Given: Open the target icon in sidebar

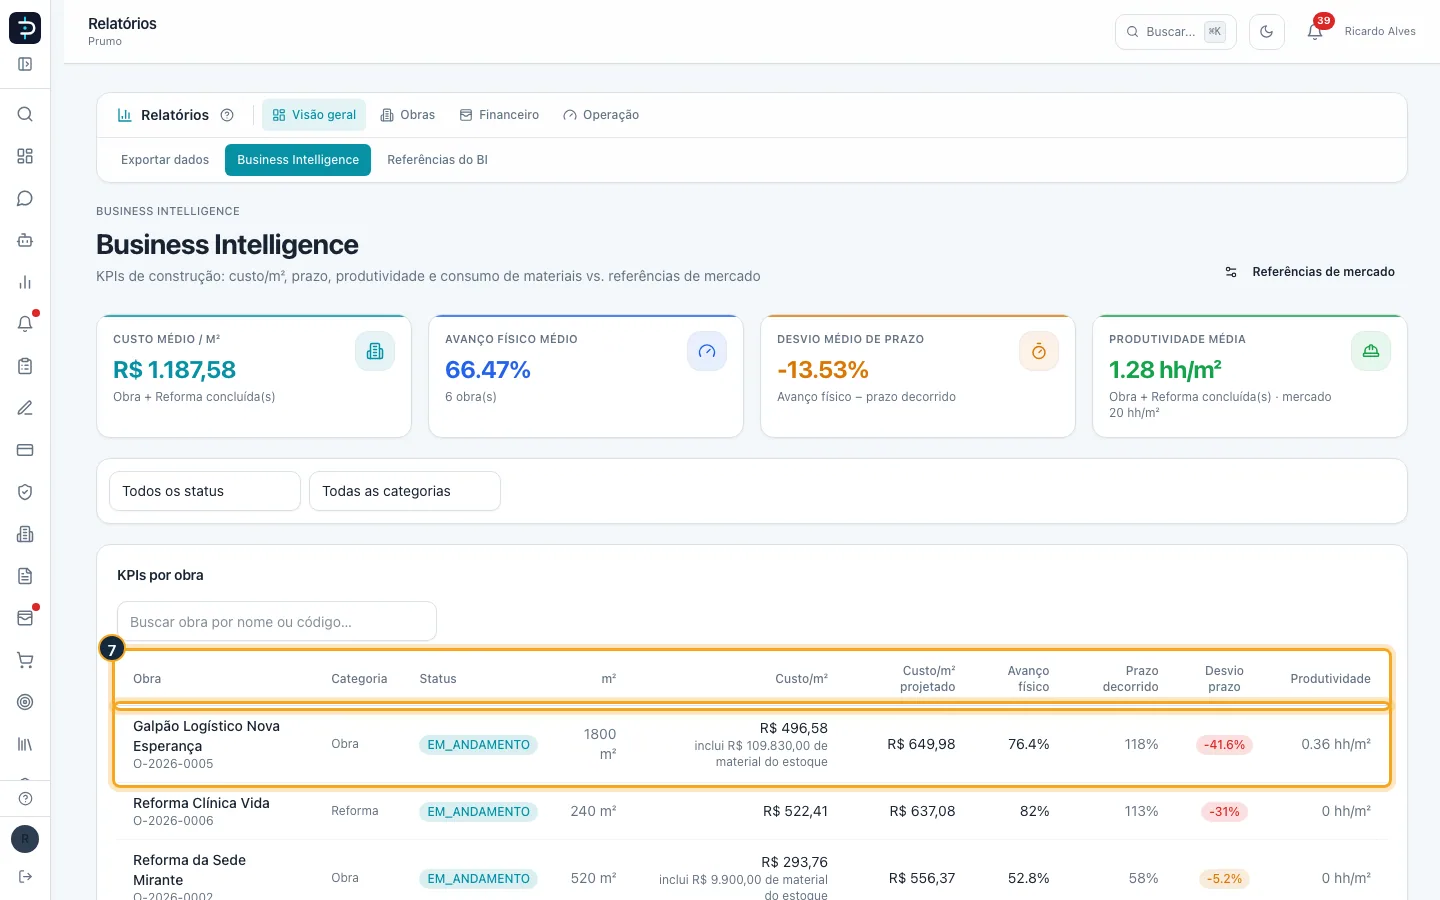Looking at the screenshot, I should 25,702.
